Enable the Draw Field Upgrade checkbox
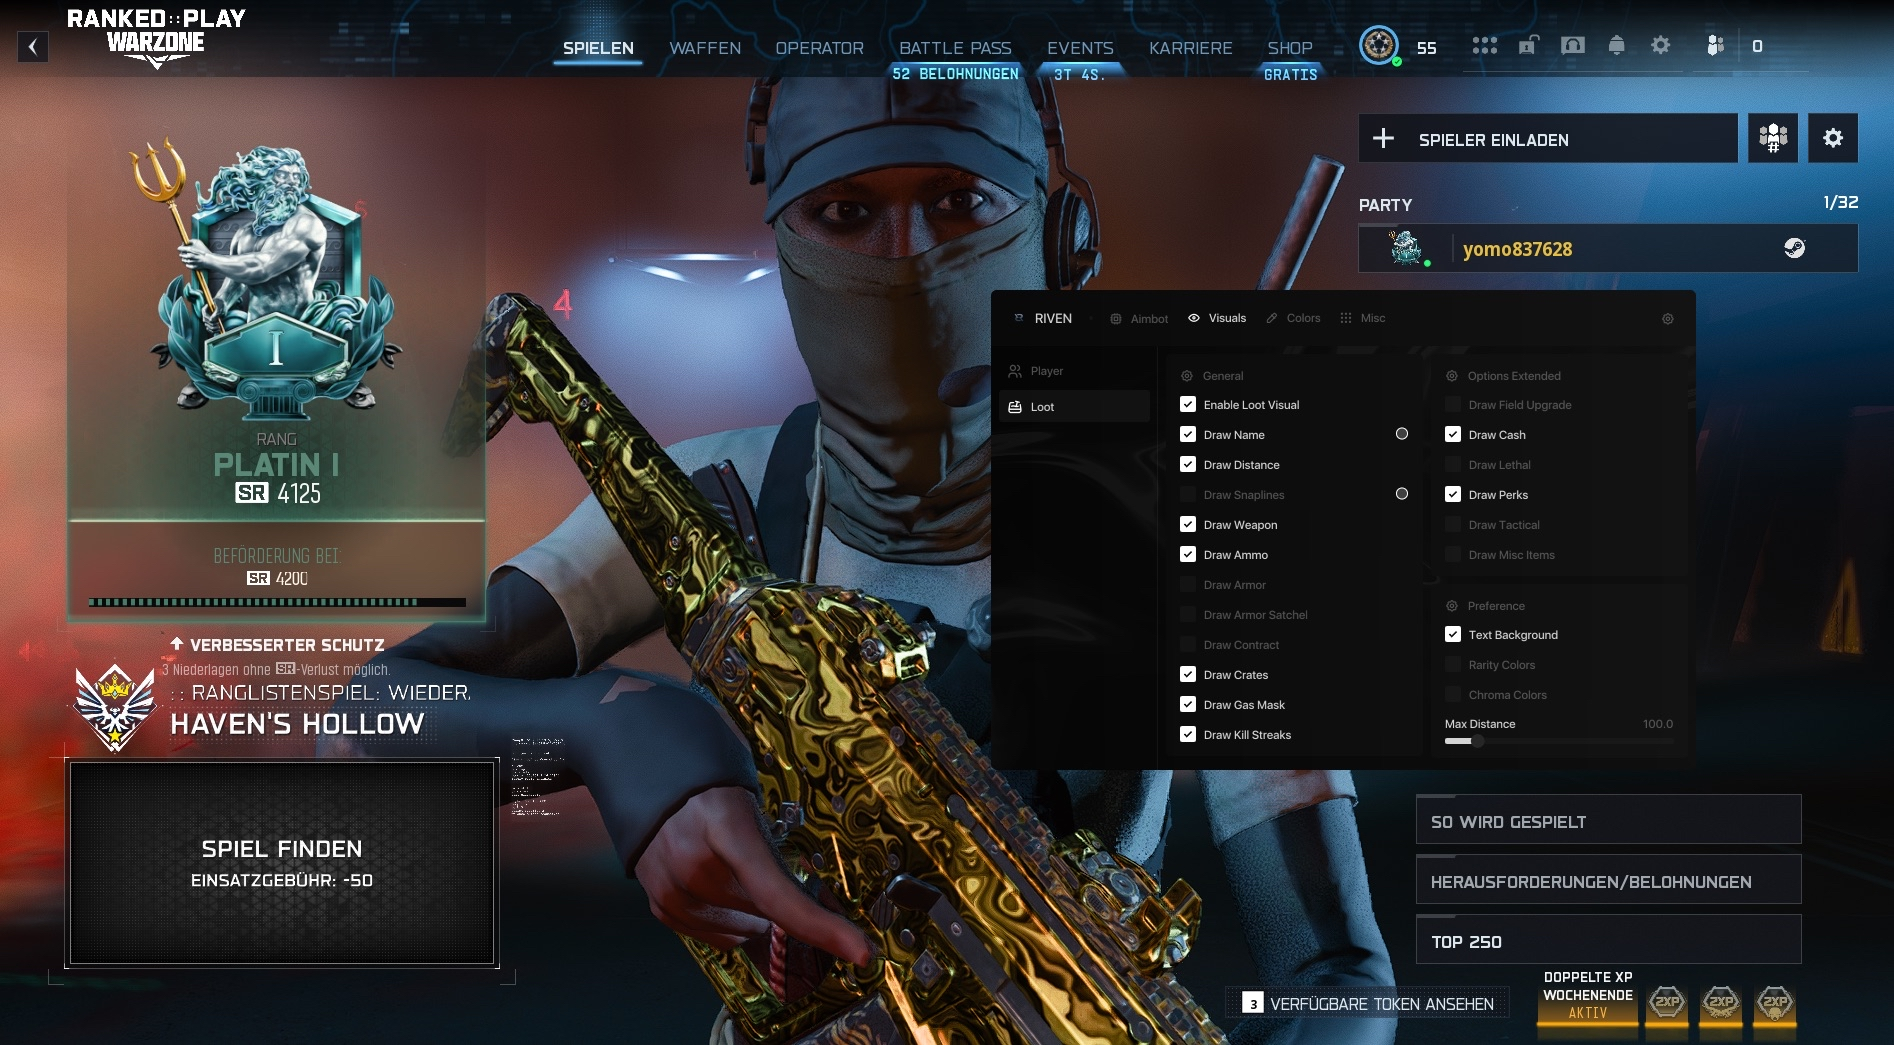The image size is (1894, 1045). coord(1453,404)
